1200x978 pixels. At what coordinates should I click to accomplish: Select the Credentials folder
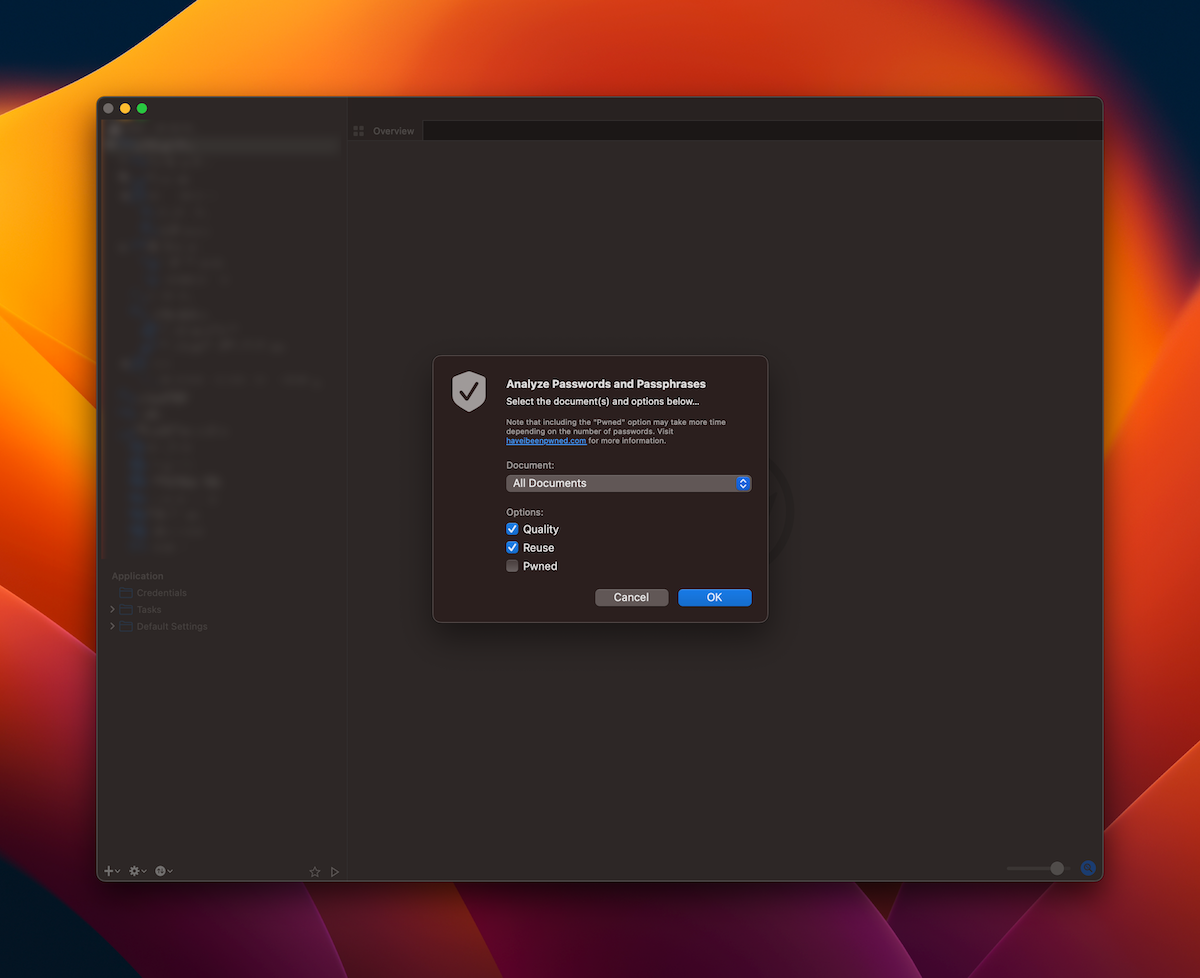(161, 593)
